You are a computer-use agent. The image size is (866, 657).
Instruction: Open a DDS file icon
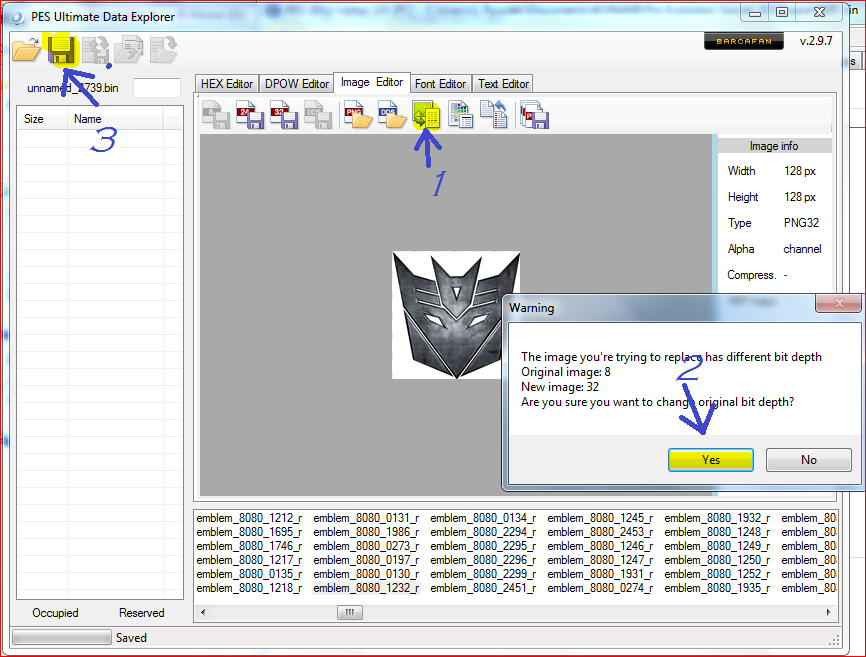pyautogui.click(x=392, y=115)
